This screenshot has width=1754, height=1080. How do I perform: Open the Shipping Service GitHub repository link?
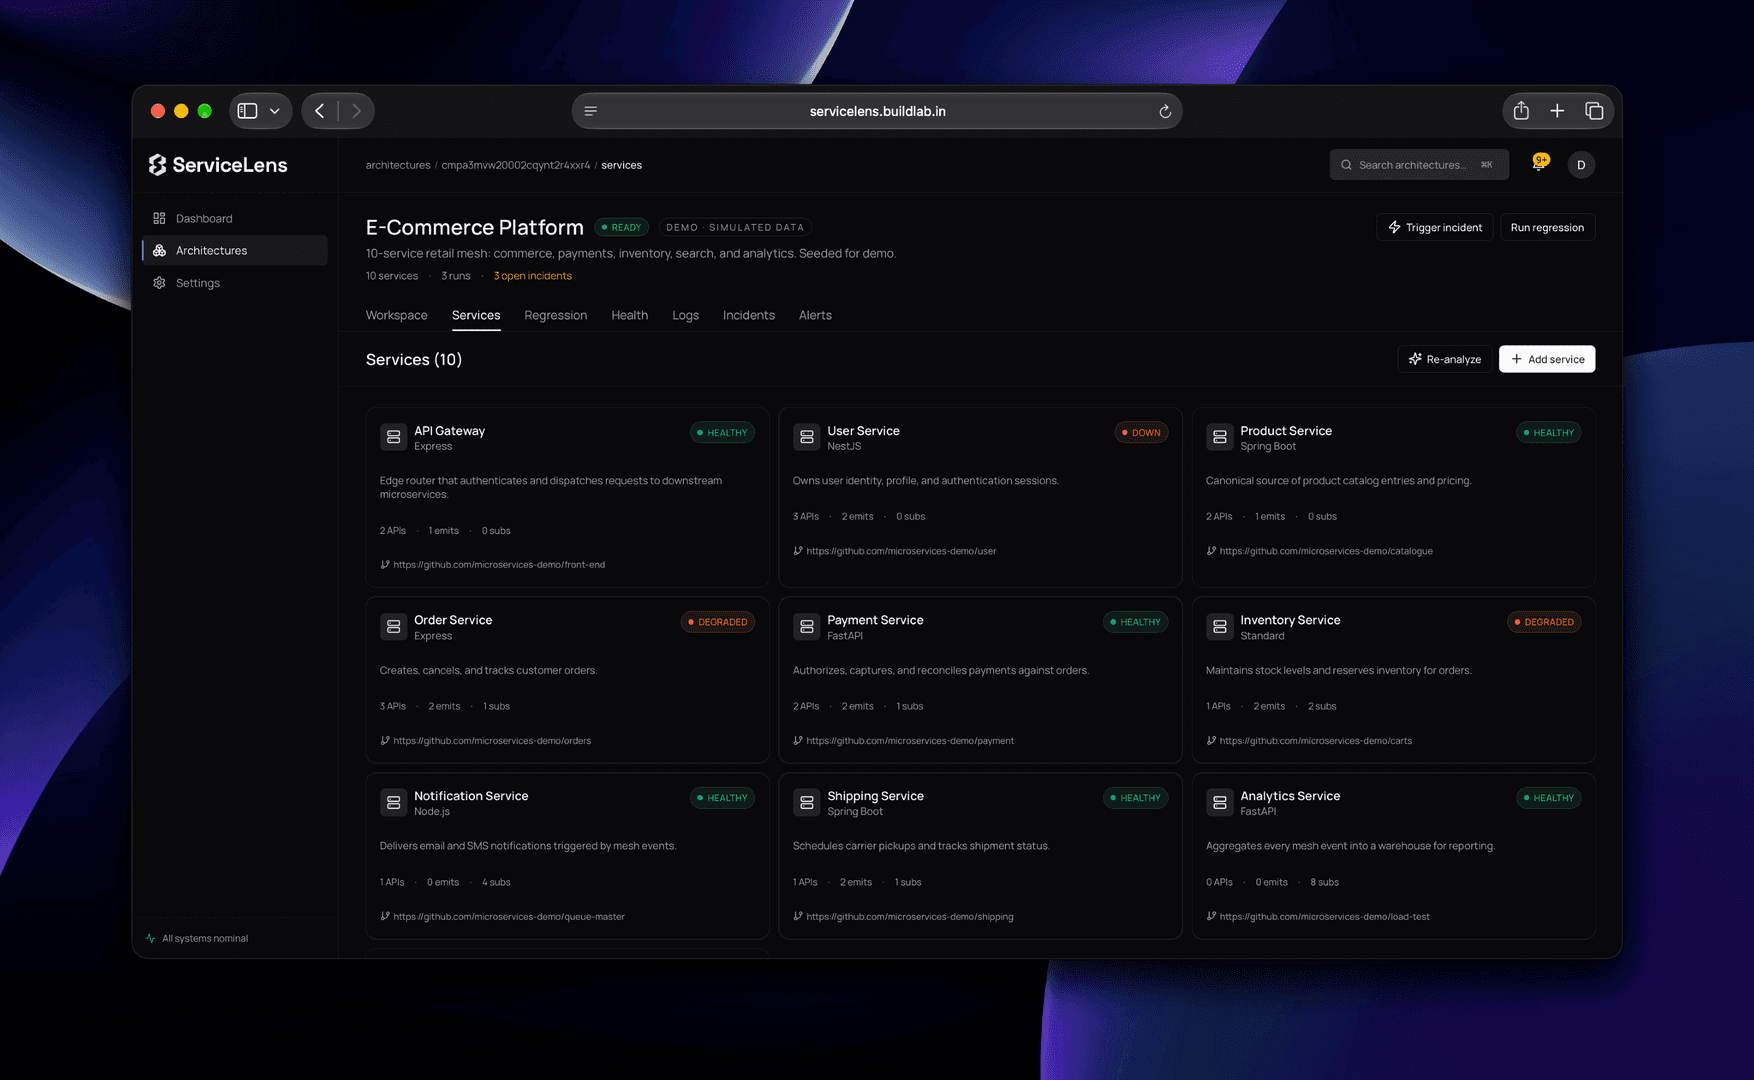[909, 917]
